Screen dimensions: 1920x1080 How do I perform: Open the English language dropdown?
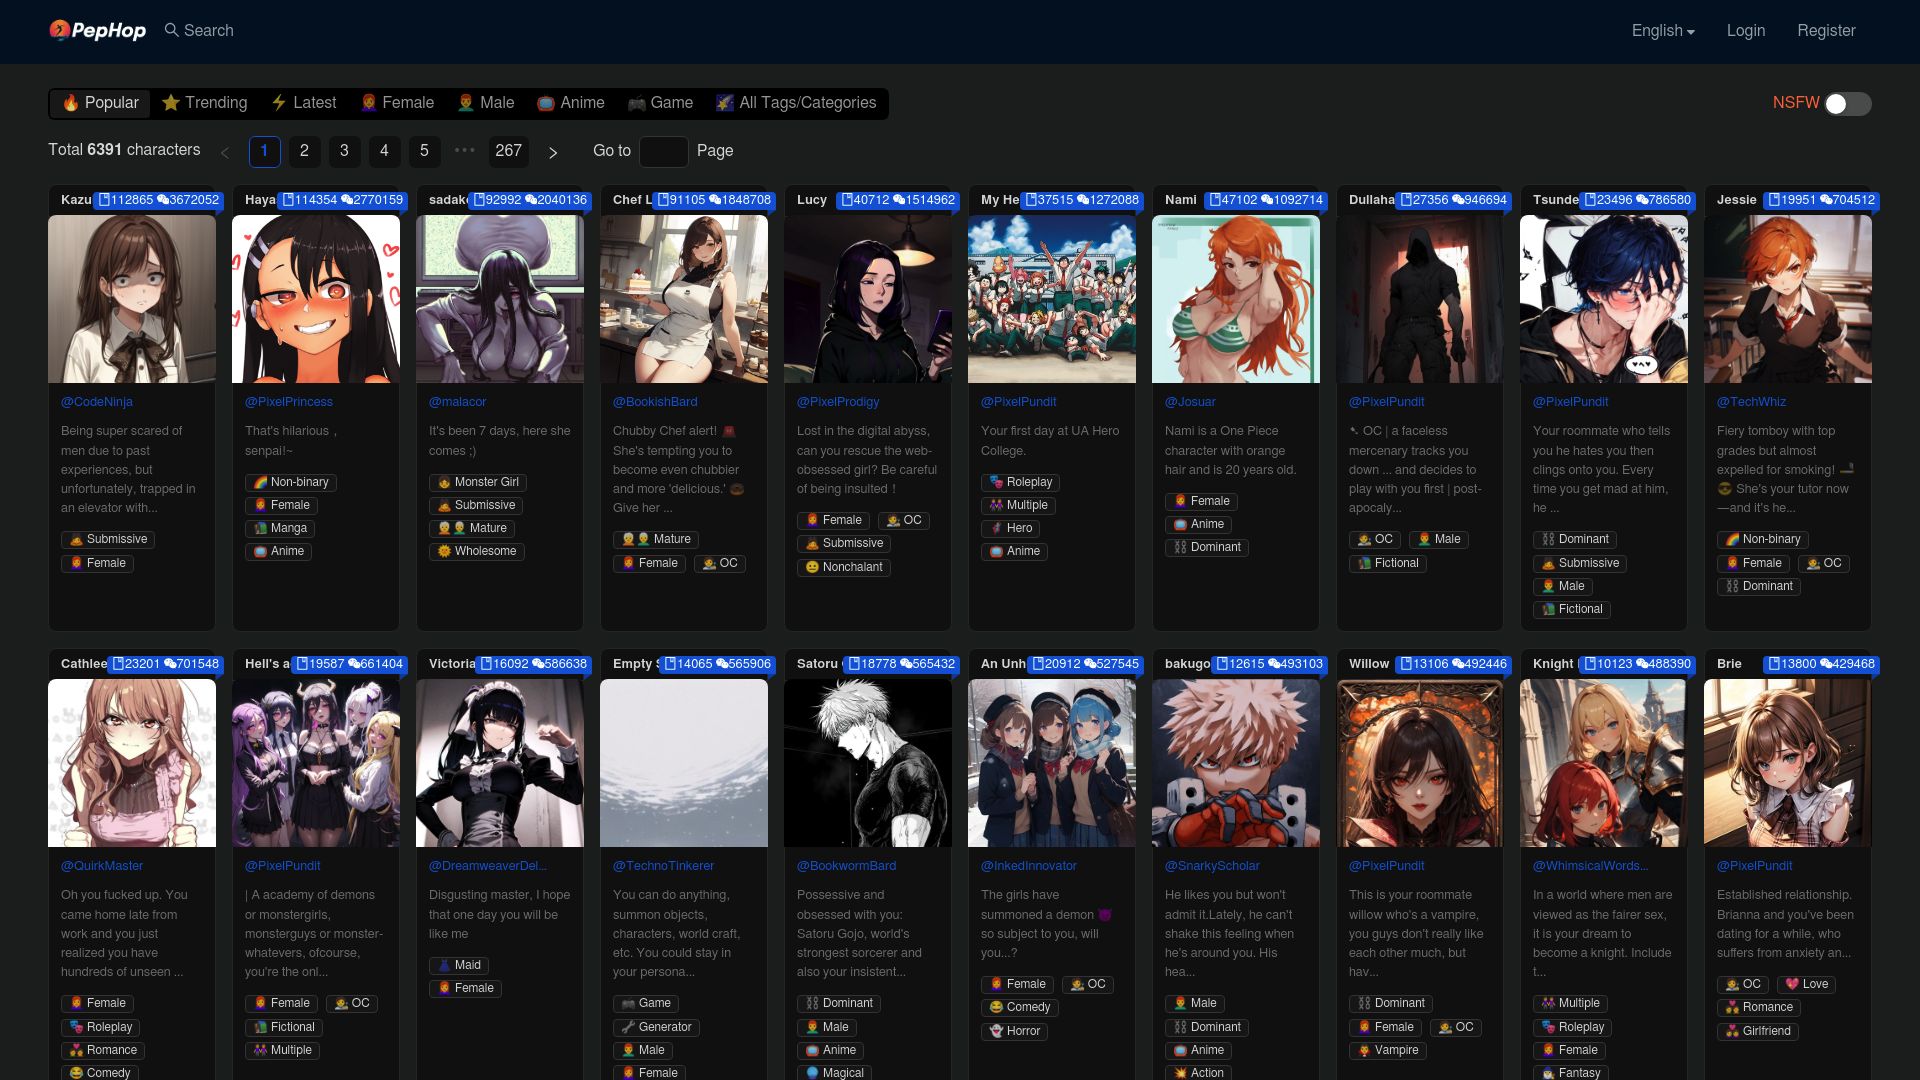1663,31
